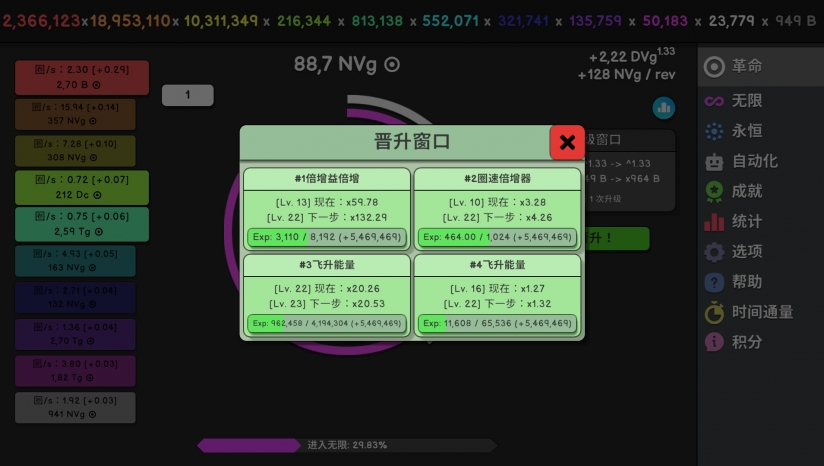
Task: Click the 帮助 question mark icon
Action: click(x=714, y=282)
